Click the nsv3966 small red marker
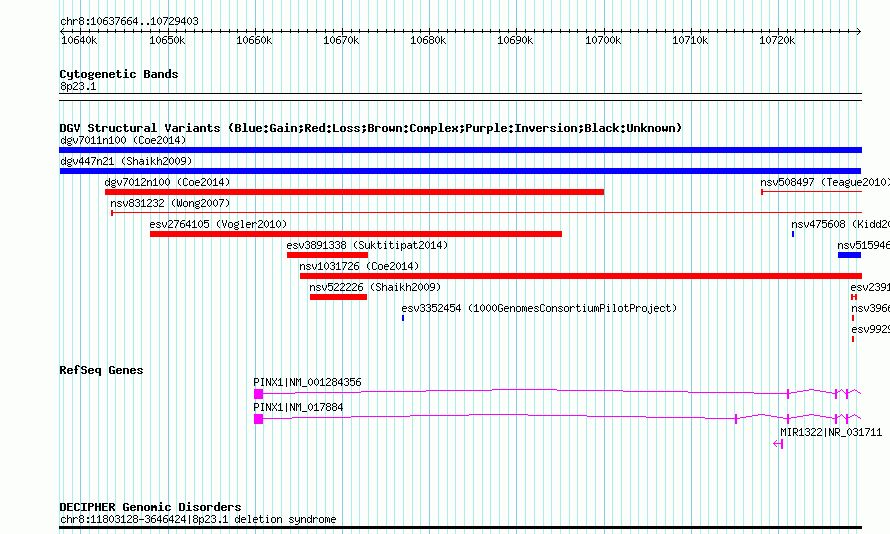Viewport: 890px width, 534px height. (x=853, y=318)
